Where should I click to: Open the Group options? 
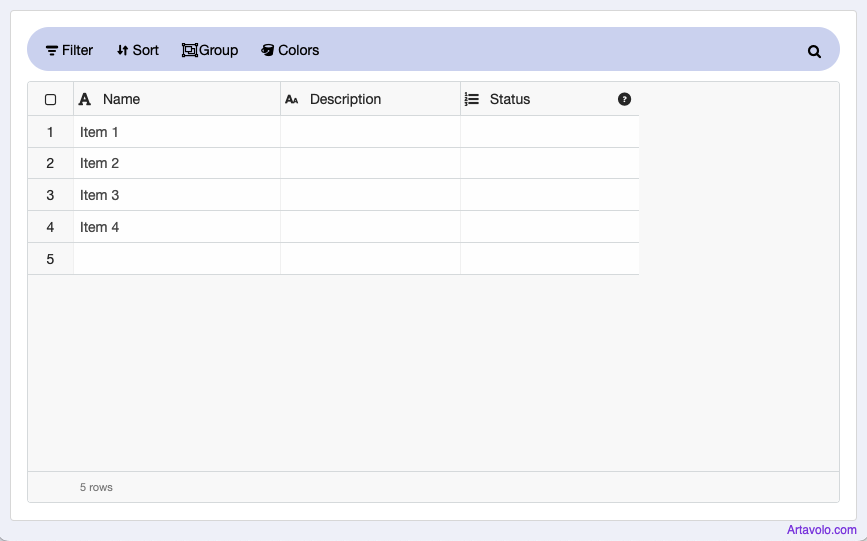click(210, 50)
